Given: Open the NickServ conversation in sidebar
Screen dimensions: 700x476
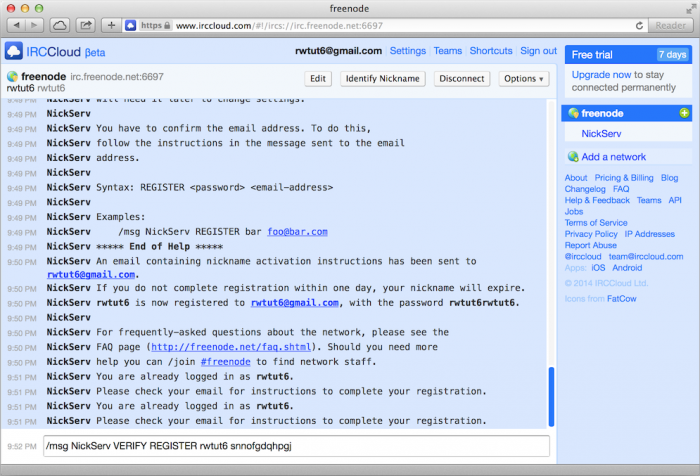Looking at the screenshot, I should coord(601,134).
